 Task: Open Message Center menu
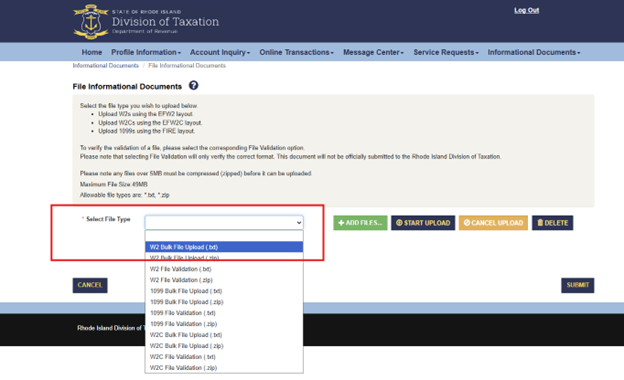373,52
